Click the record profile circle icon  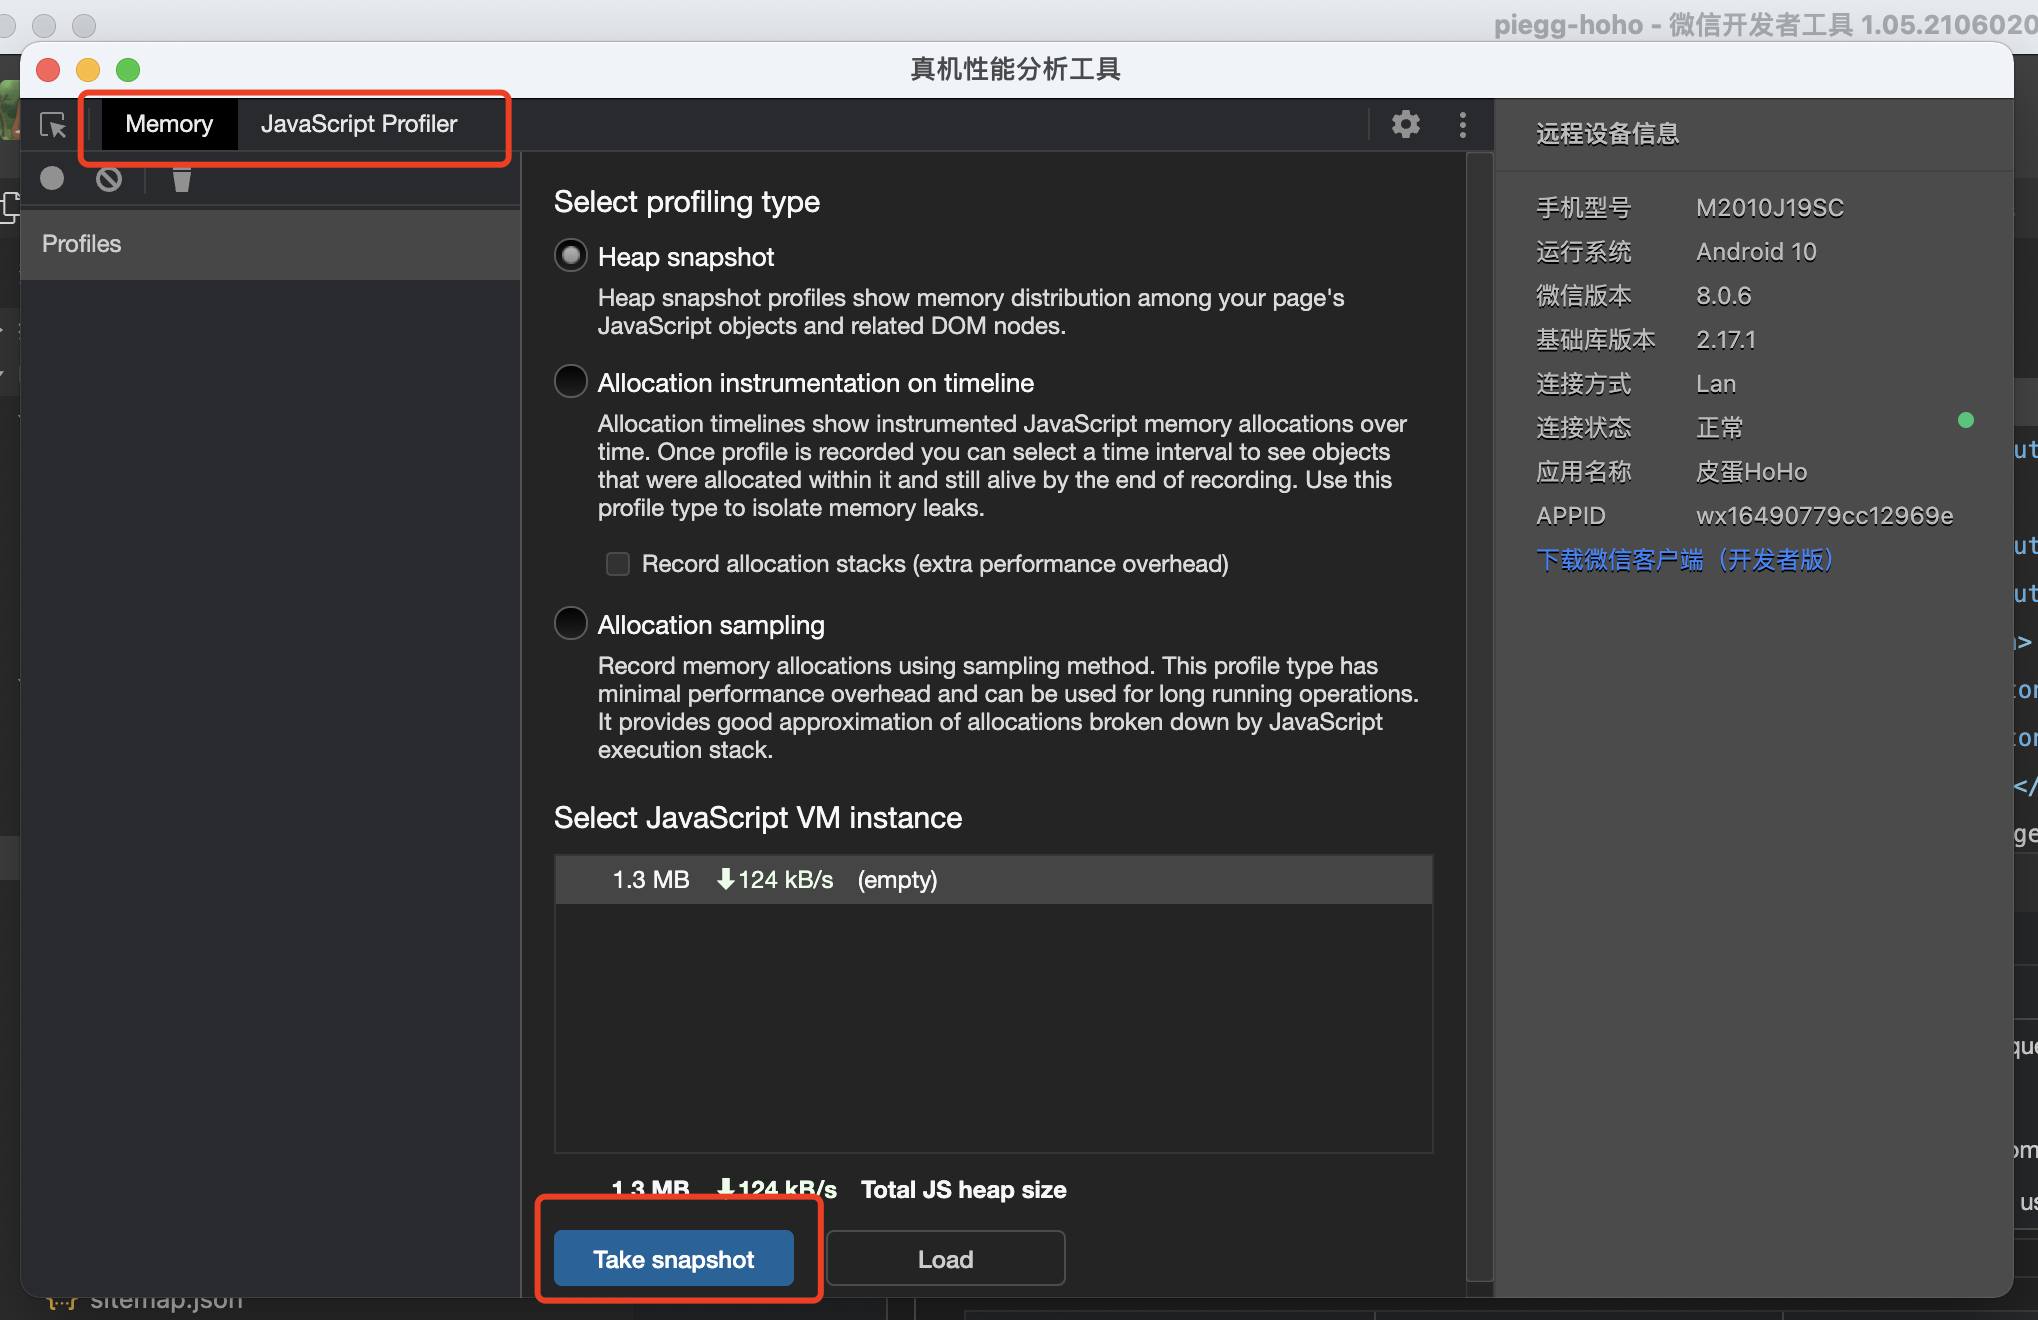point(52,178)
